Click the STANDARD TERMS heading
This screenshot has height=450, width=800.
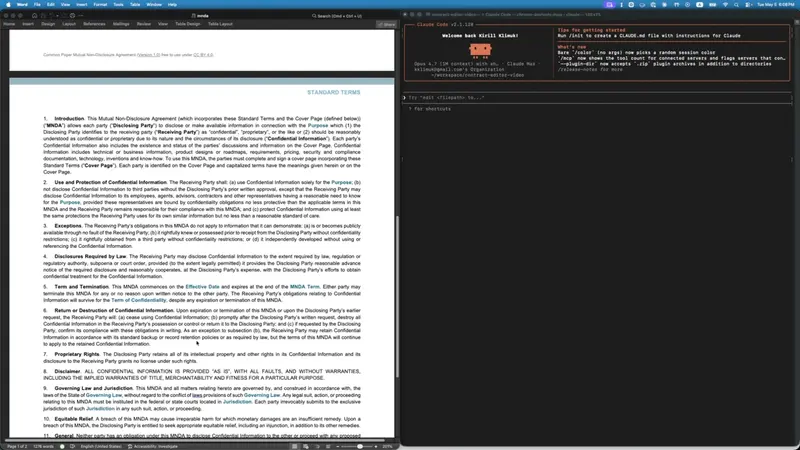tap(334, 92)
